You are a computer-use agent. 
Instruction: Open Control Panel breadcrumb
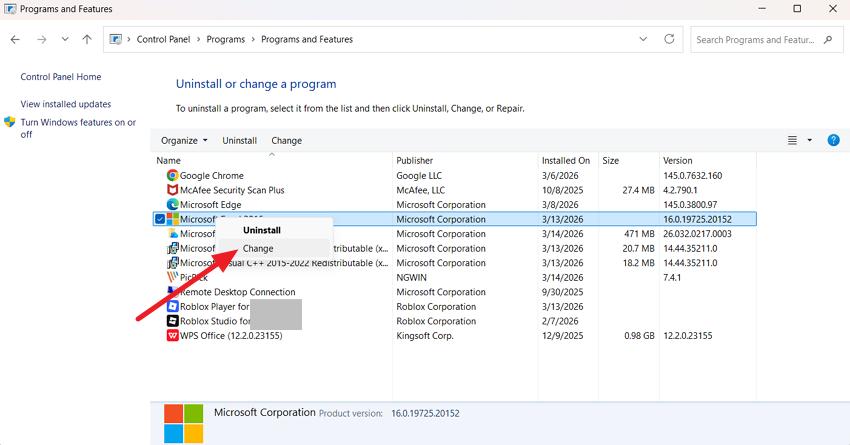163,40
